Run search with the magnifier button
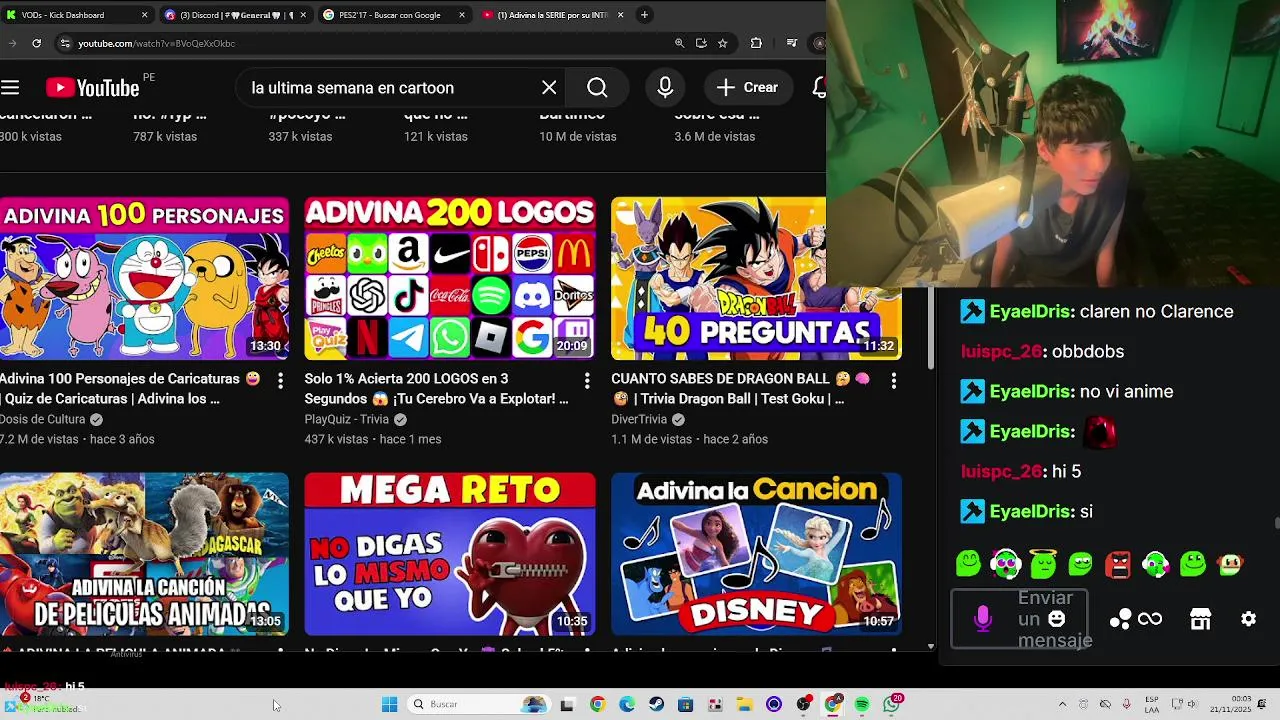The height and width of the screenshot is (720, 1280). pos(597,88)
